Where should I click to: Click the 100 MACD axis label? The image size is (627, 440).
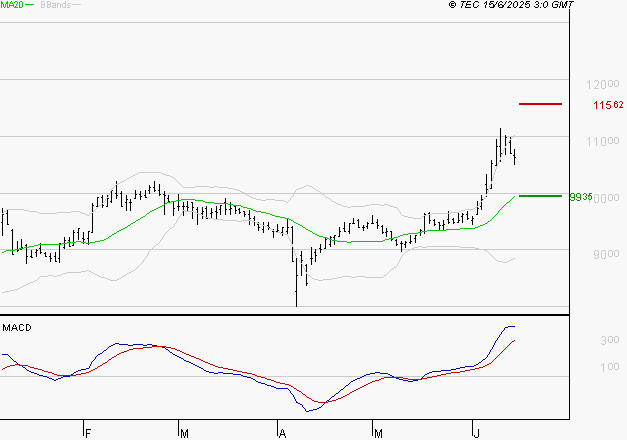click(x=610, y=367)
